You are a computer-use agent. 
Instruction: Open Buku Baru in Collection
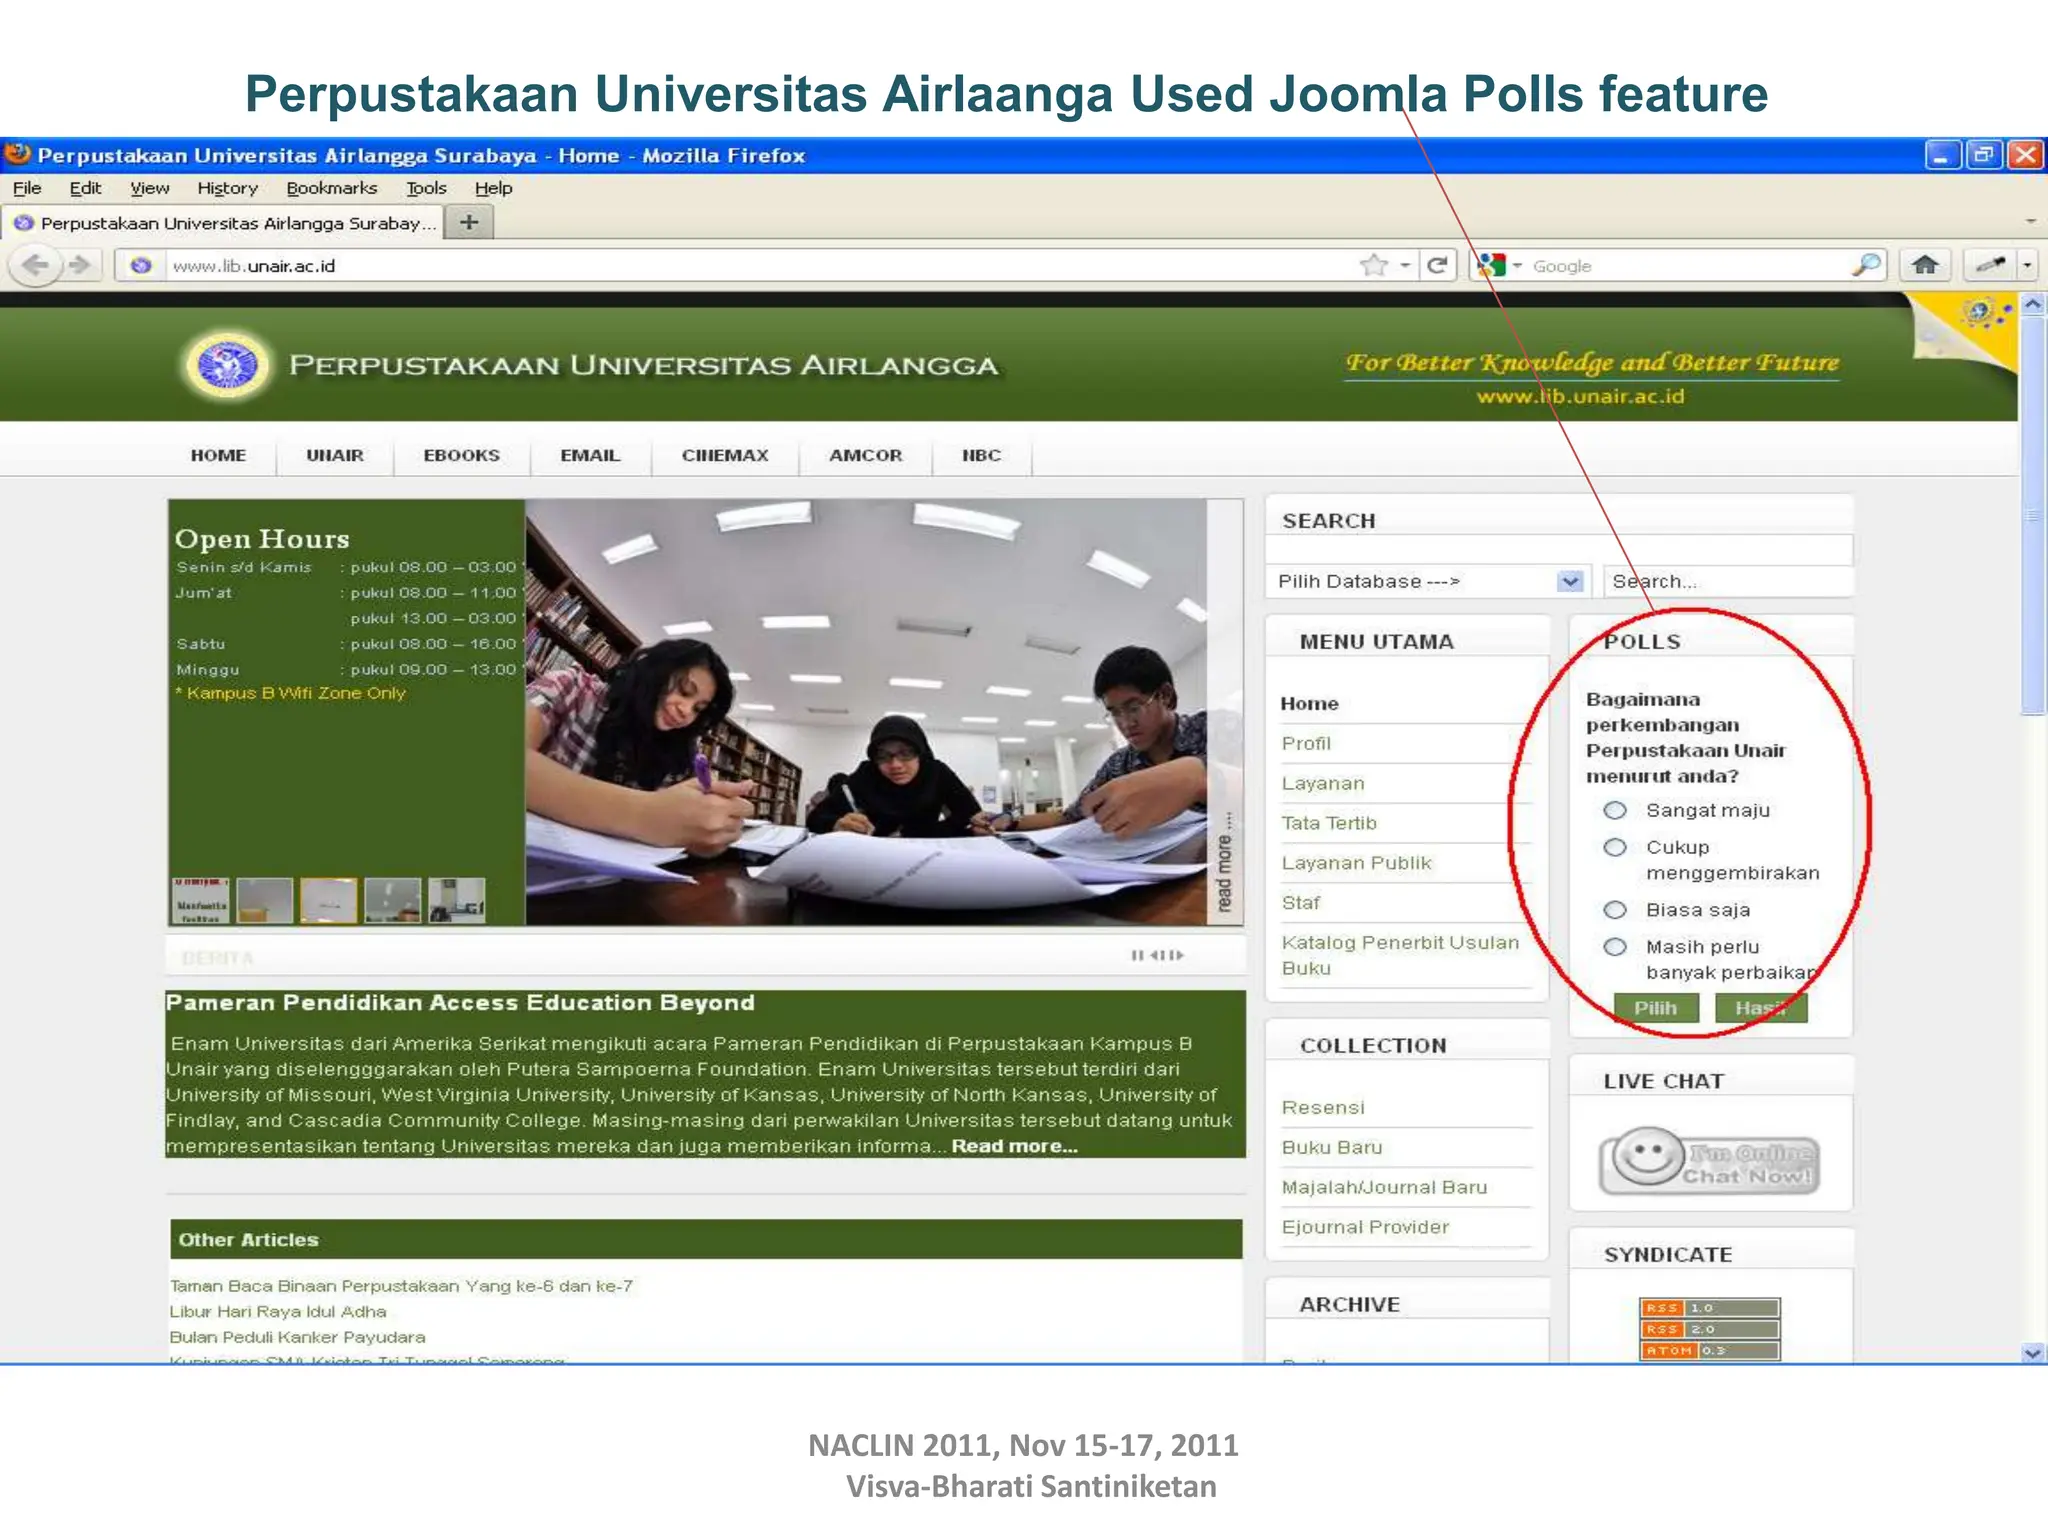[x=1332, y=1147]
